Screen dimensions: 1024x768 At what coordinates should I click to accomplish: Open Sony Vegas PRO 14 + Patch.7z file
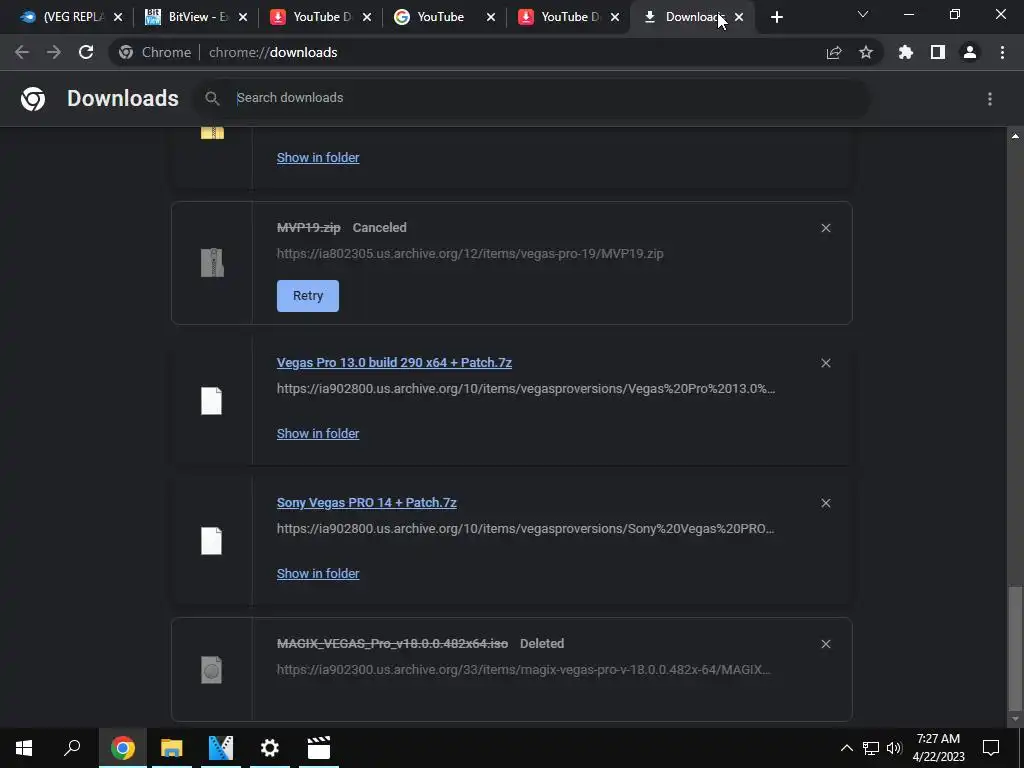[366, 502]
